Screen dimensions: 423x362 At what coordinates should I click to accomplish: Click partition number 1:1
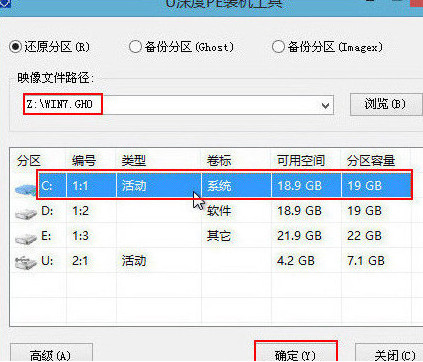80,185
